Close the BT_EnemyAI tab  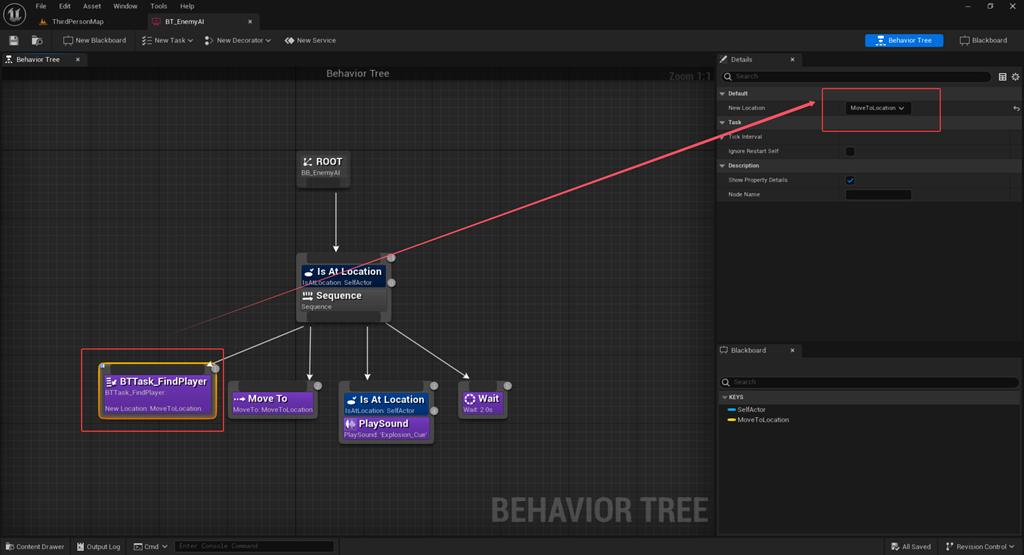point(250,22)
